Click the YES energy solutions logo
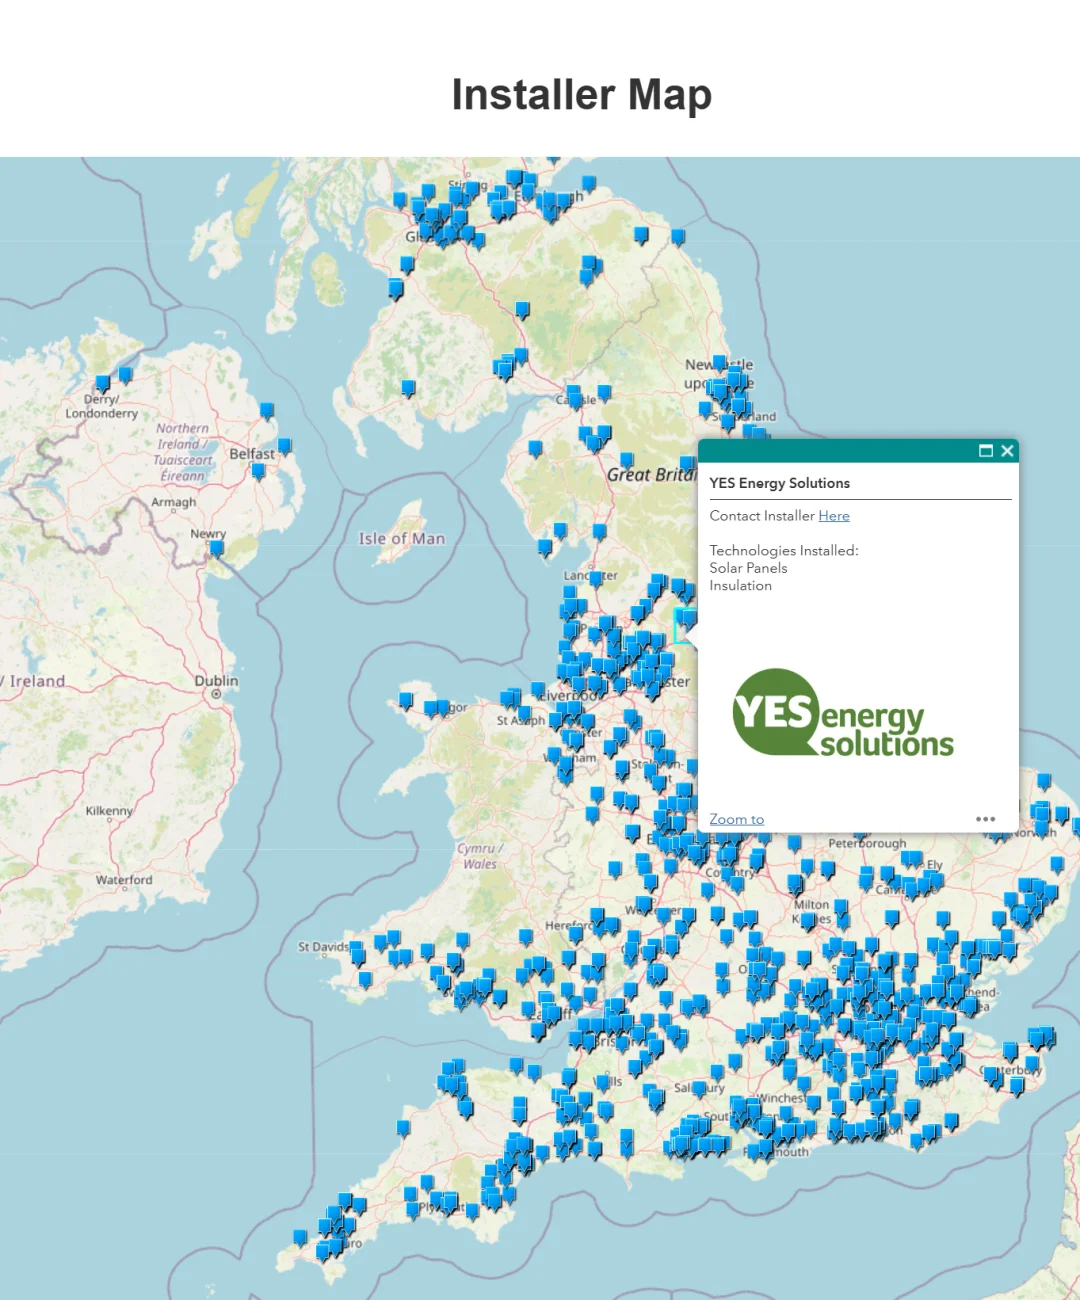This screenshot has width=1080, height=1300. (x=843, y=712)
